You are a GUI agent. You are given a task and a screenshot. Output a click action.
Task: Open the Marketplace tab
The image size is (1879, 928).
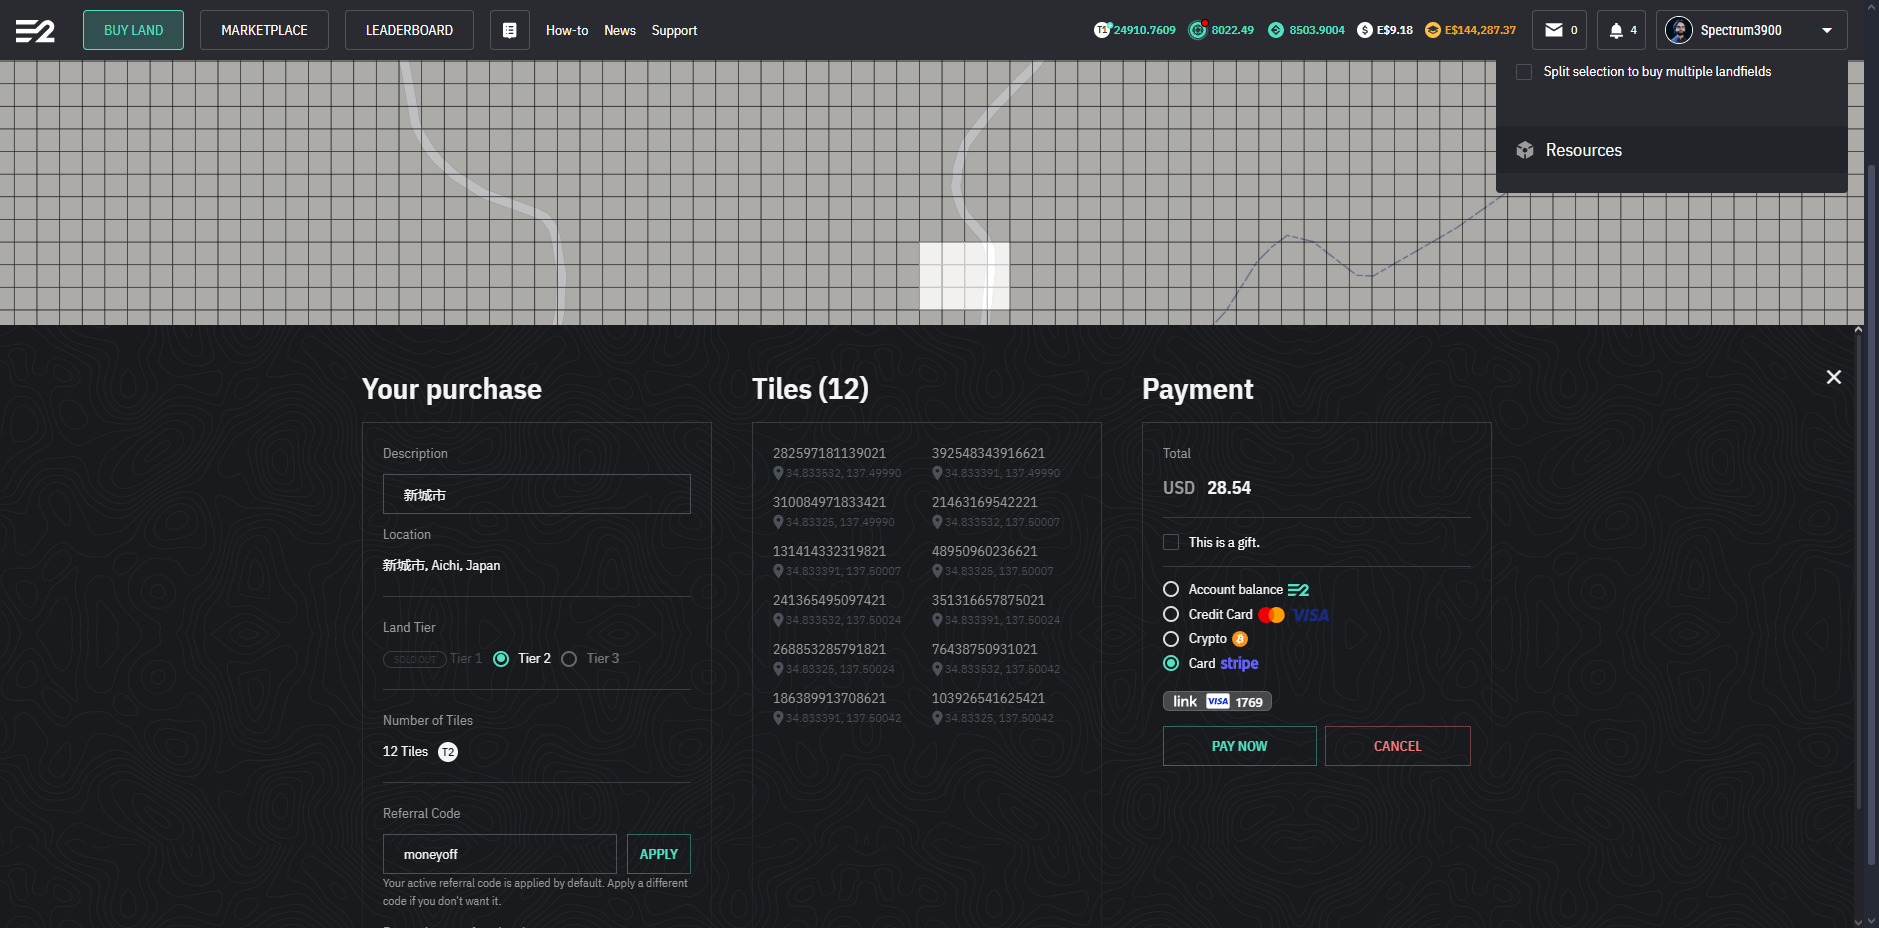pyautogui.click(x=264, y=30)
